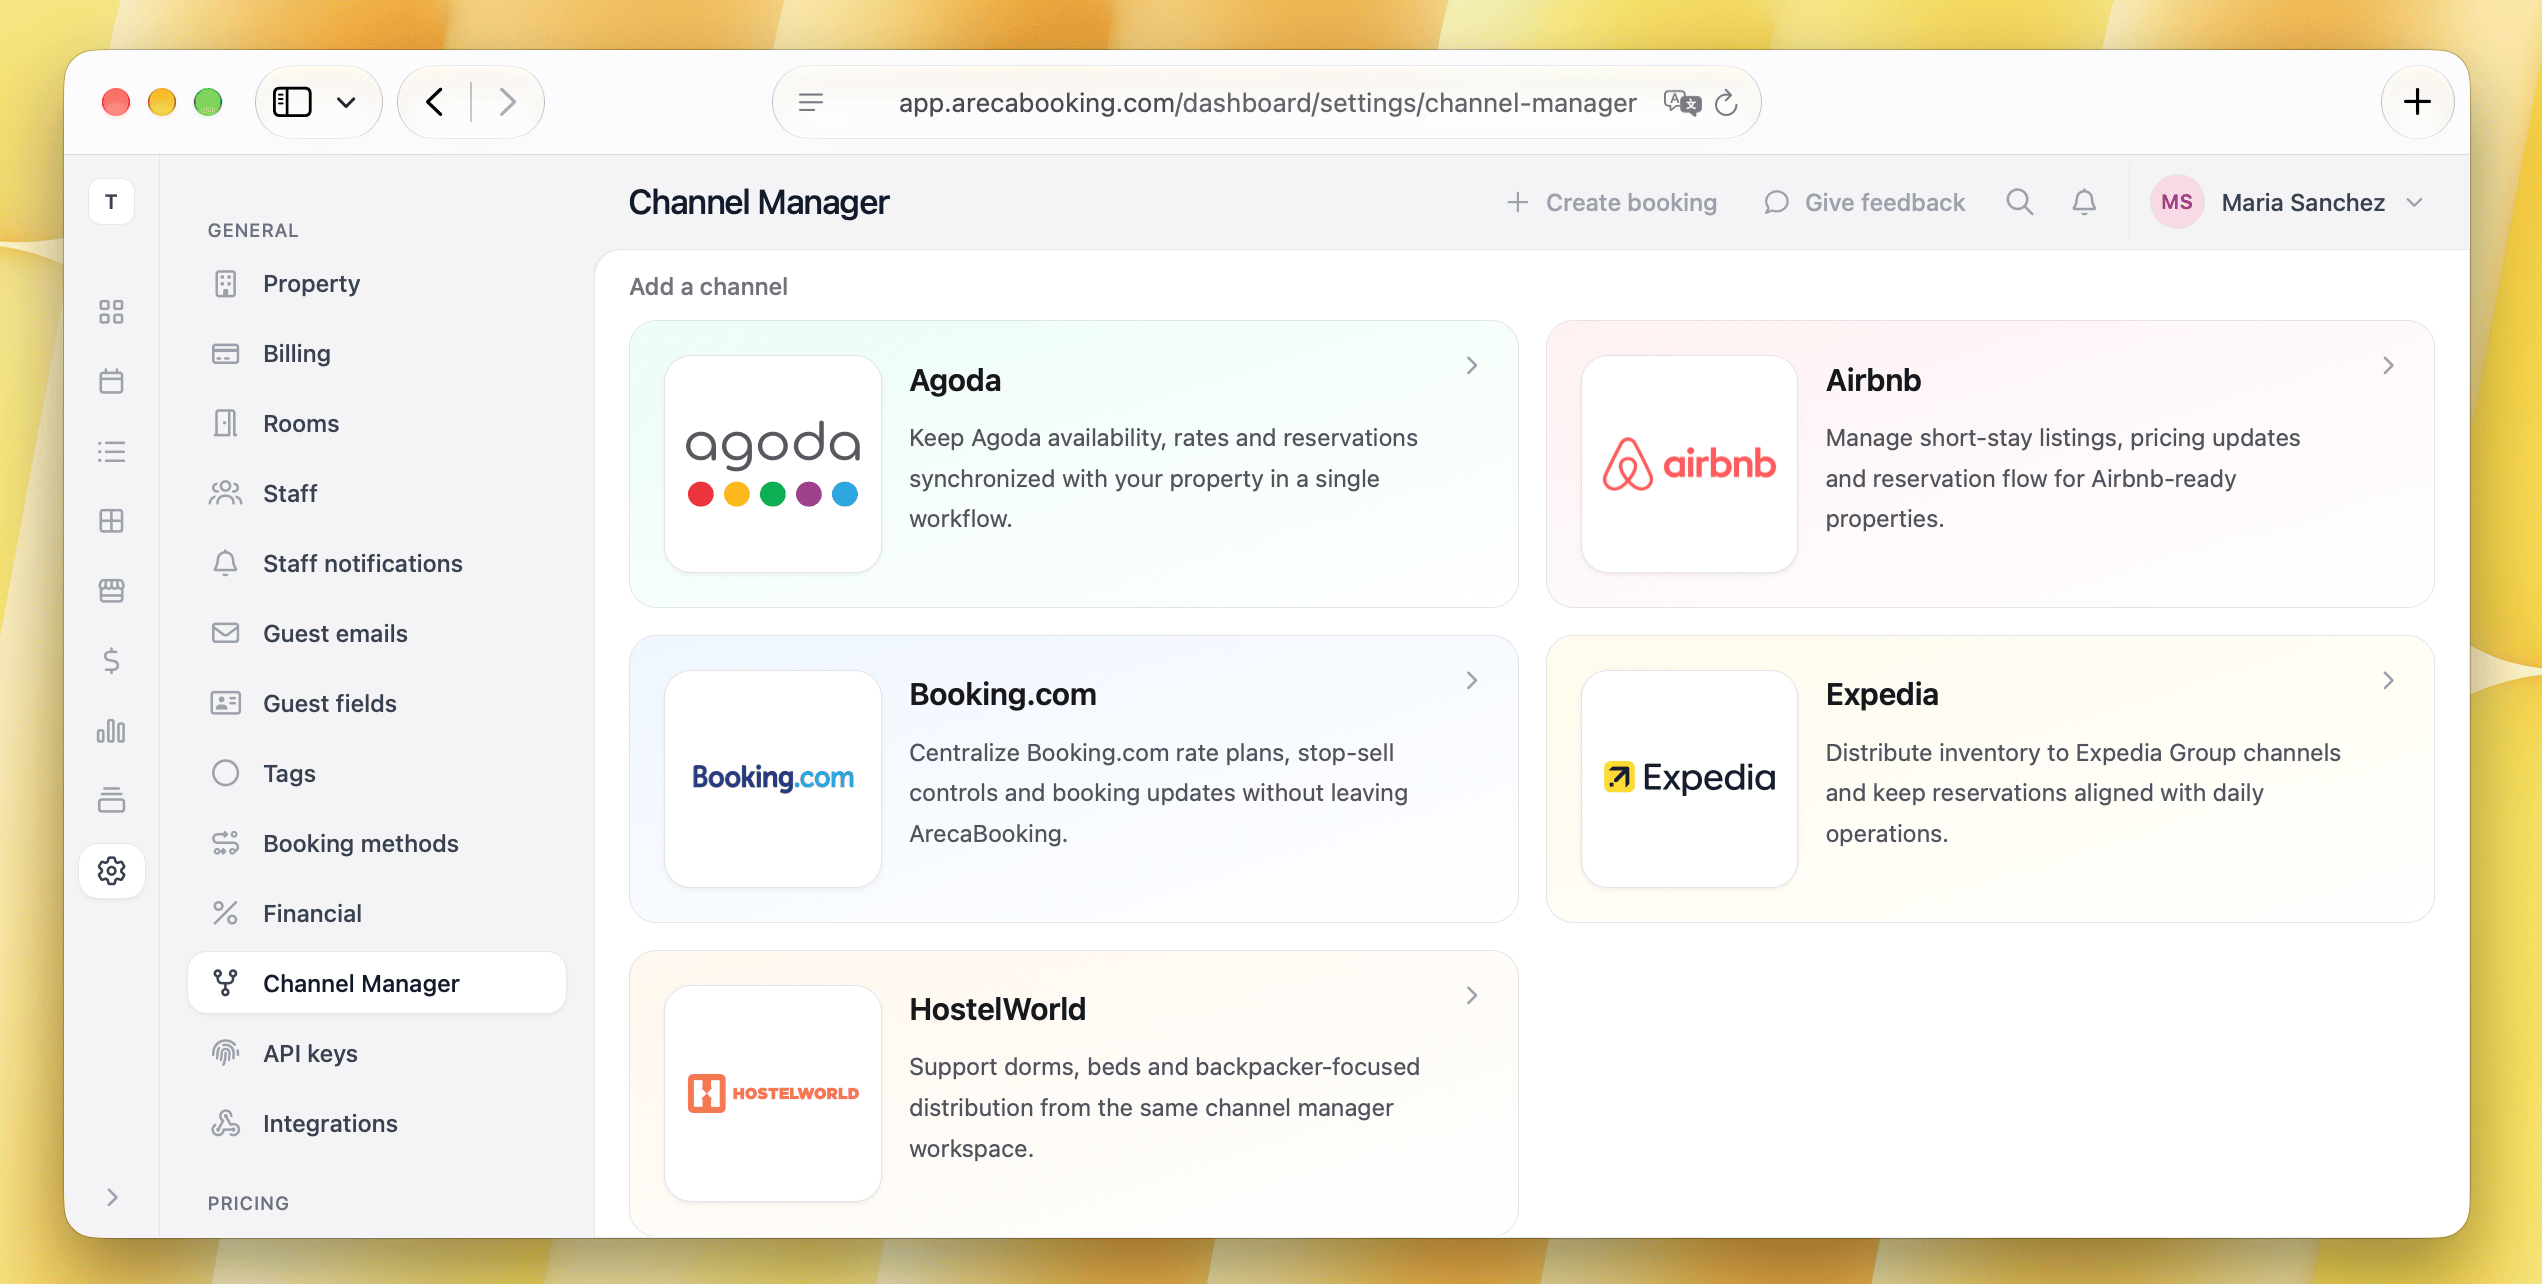
Task: Open the browser sidebar dropdown arrow
Action: coord(346,102)
